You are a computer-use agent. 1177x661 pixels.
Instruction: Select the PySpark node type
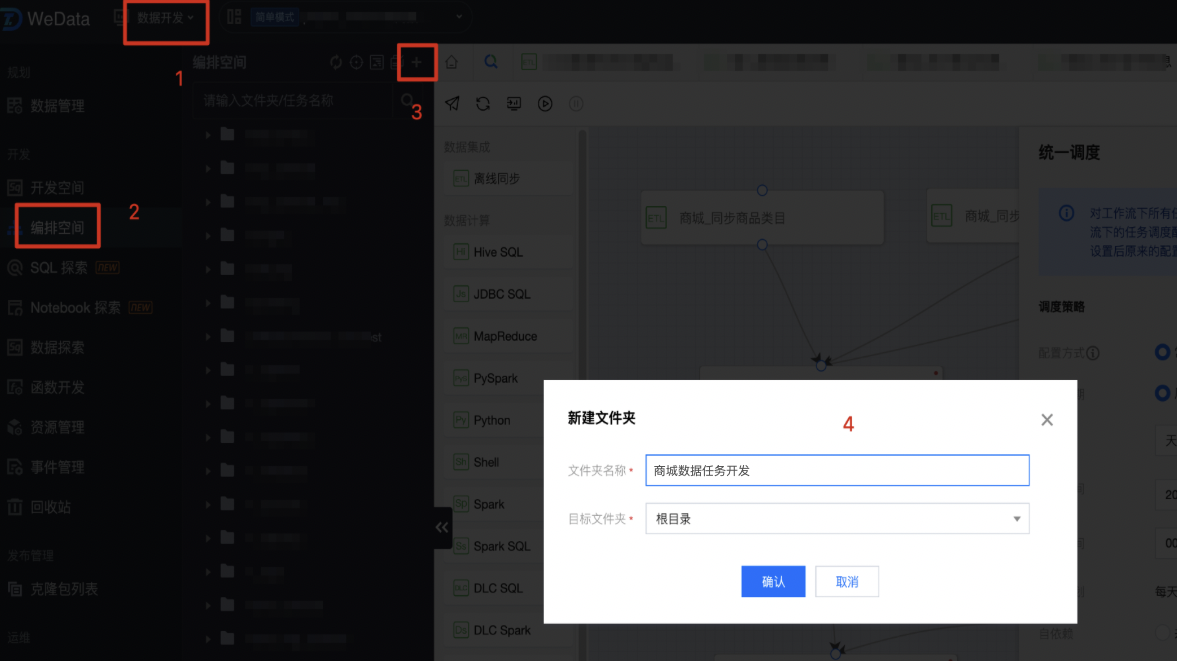pyautogui.click(x=507, y=378)
